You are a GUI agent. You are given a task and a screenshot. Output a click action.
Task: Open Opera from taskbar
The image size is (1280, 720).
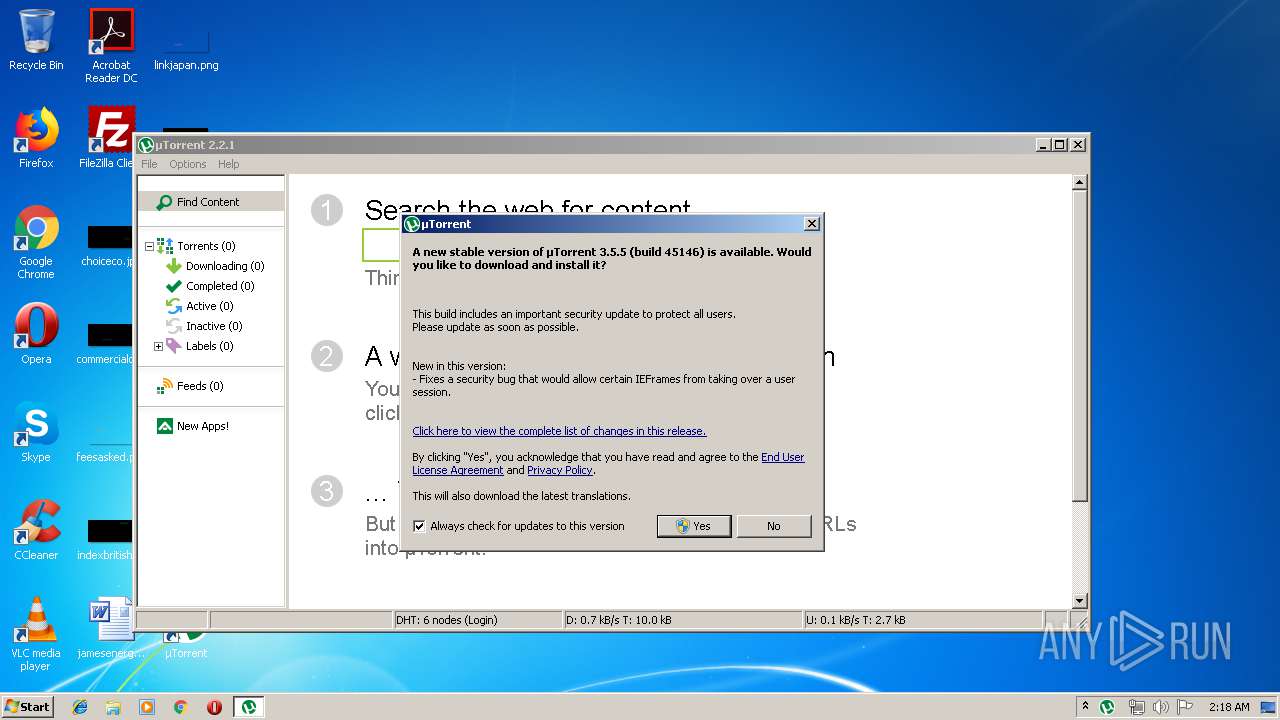tap(214, 707)
